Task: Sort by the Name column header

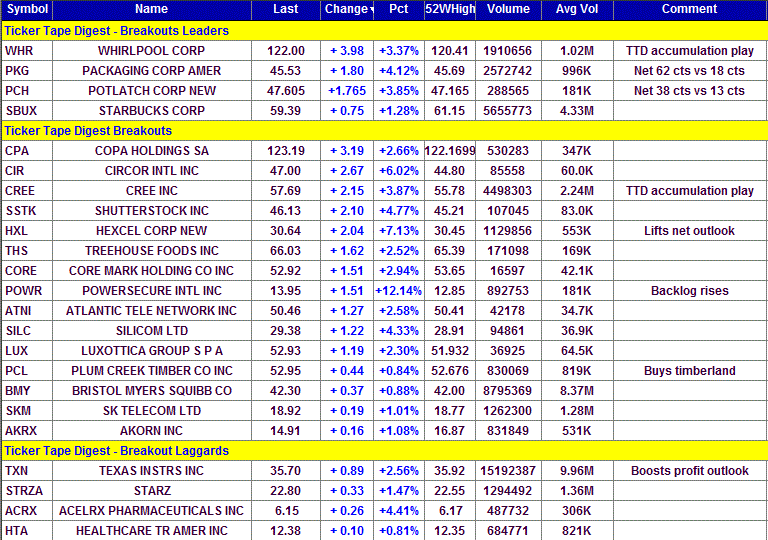Action: [152, 9]
